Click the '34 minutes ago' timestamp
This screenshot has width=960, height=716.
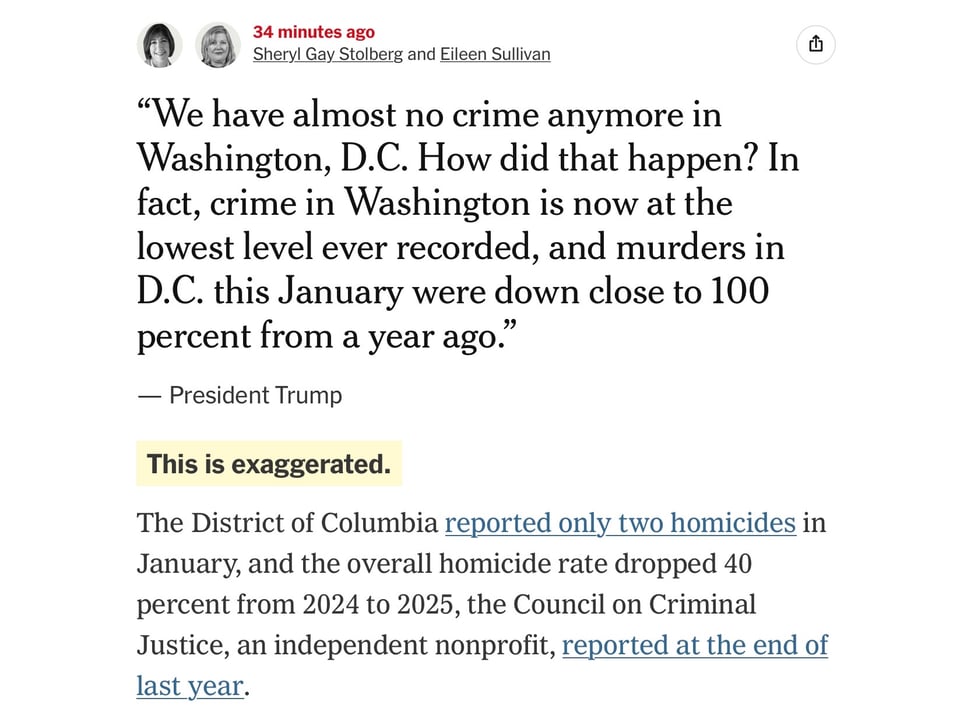coord(314,31)
